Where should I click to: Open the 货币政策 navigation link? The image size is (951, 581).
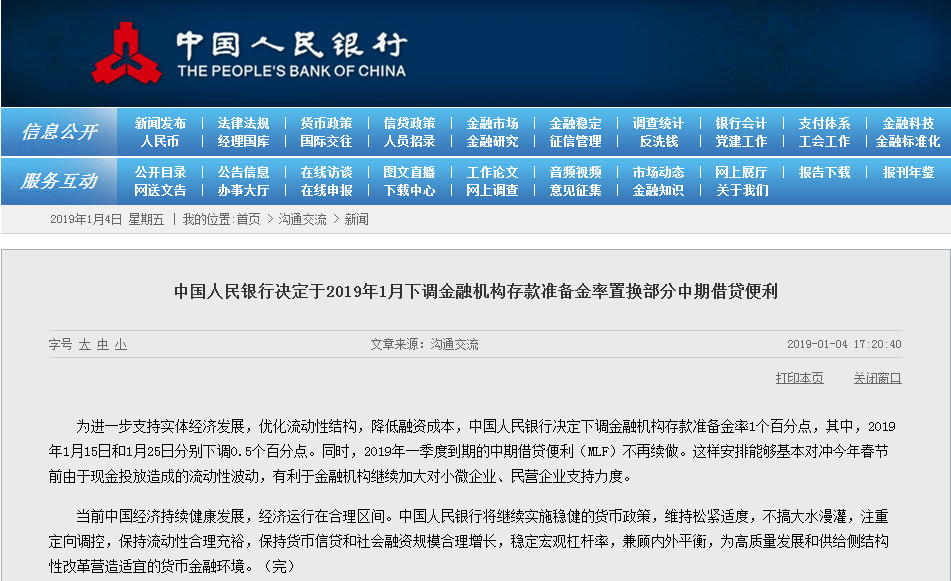point(326,123)
